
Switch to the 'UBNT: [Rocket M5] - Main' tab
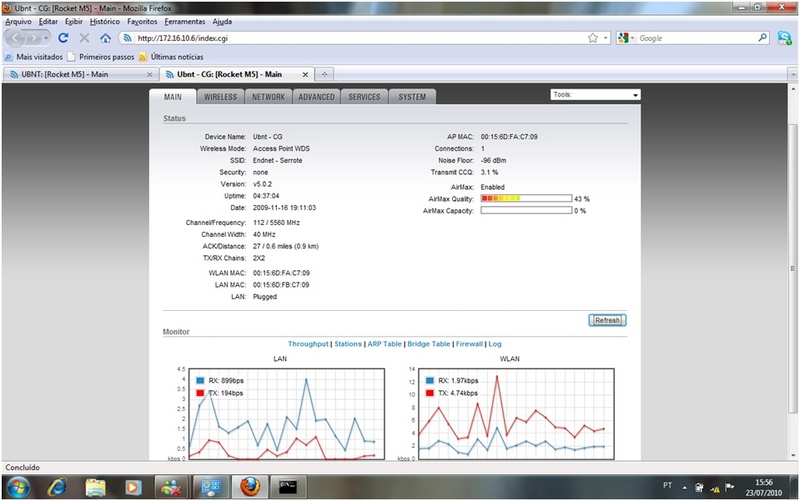[x=80, y=74]
